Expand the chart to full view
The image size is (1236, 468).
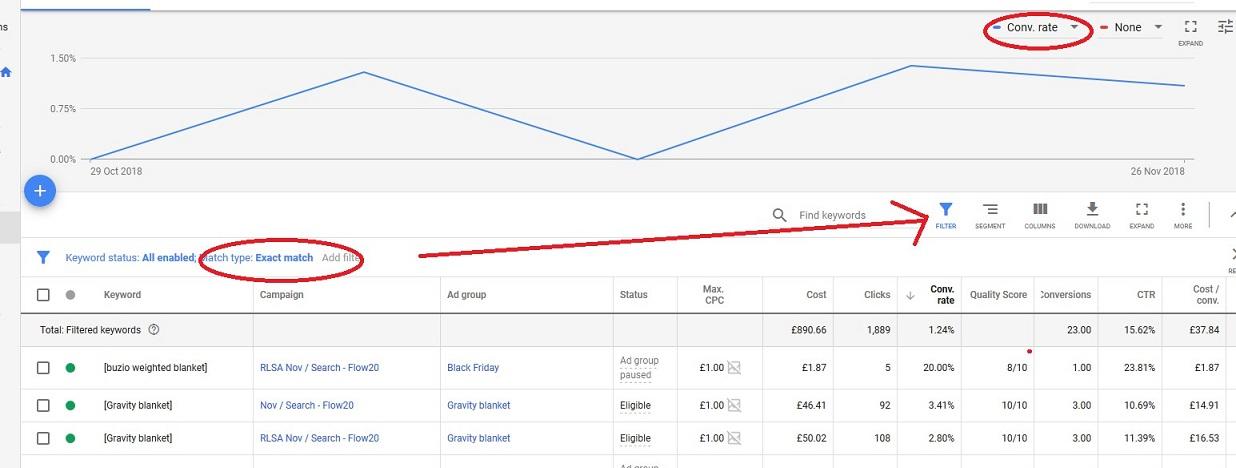[1190, 29]
